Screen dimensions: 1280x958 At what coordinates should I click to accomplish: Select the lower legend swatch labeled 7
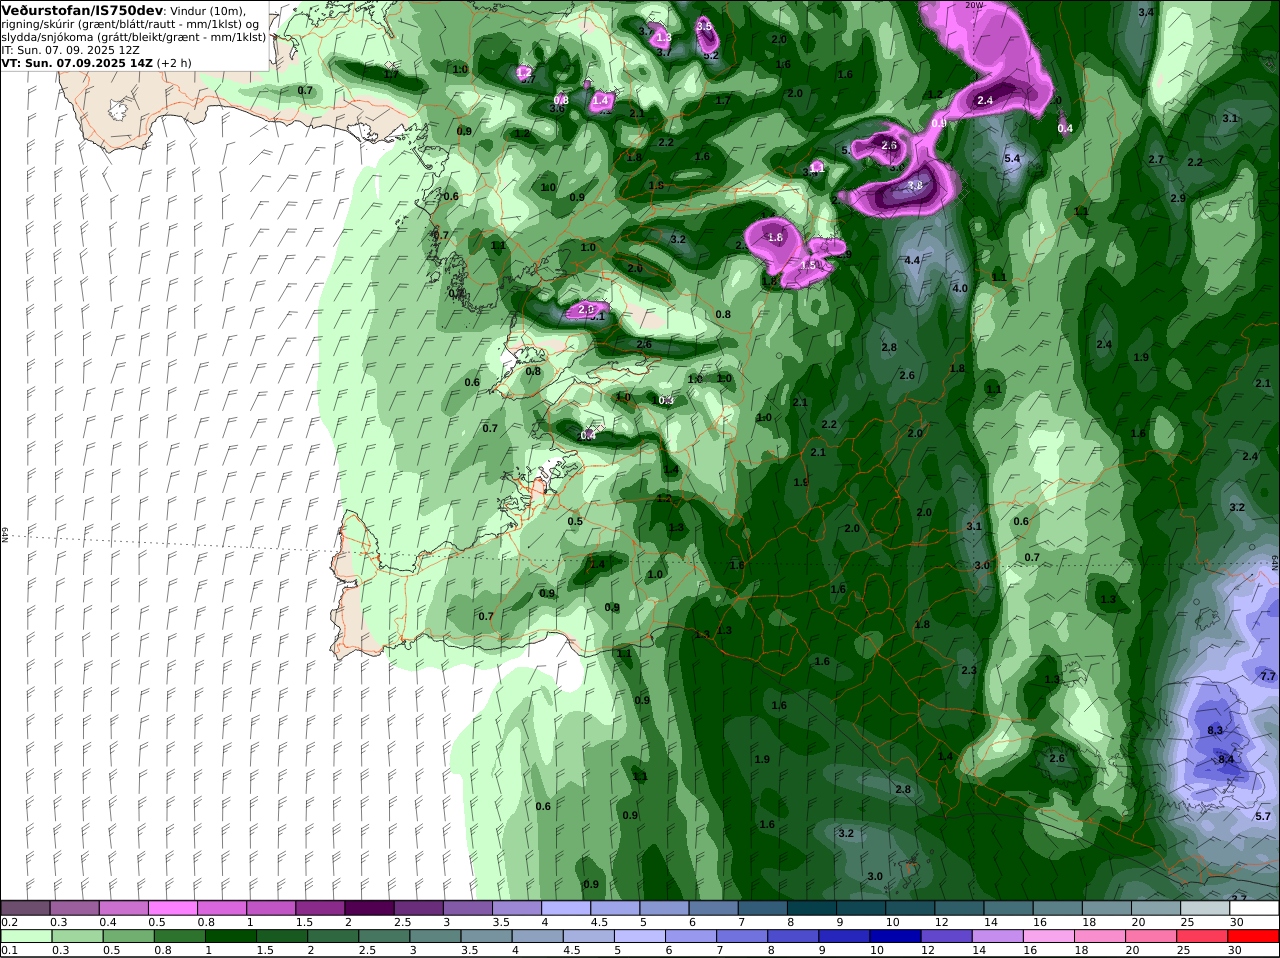[742, 936]
